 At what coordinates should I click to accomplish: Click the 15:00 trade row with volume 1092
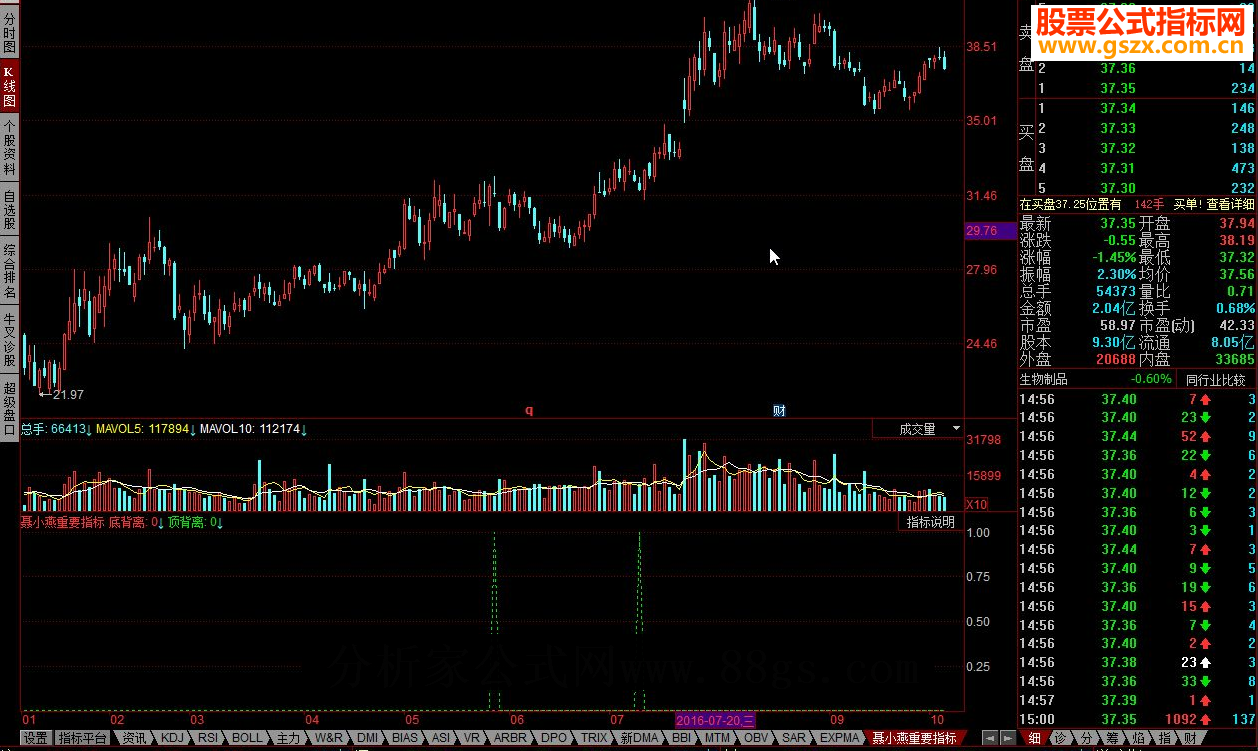click(1137, 719)
